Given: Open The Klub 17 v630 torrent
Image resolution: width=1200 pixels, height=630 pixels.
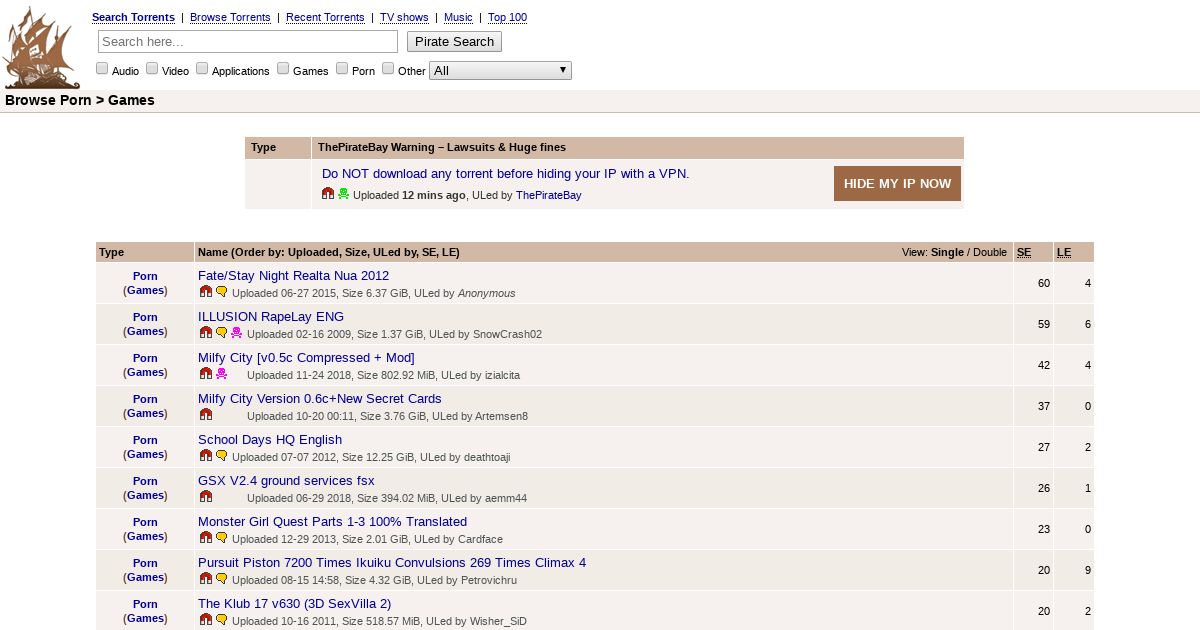Looking at the screenshot, I should click(294, 603).
